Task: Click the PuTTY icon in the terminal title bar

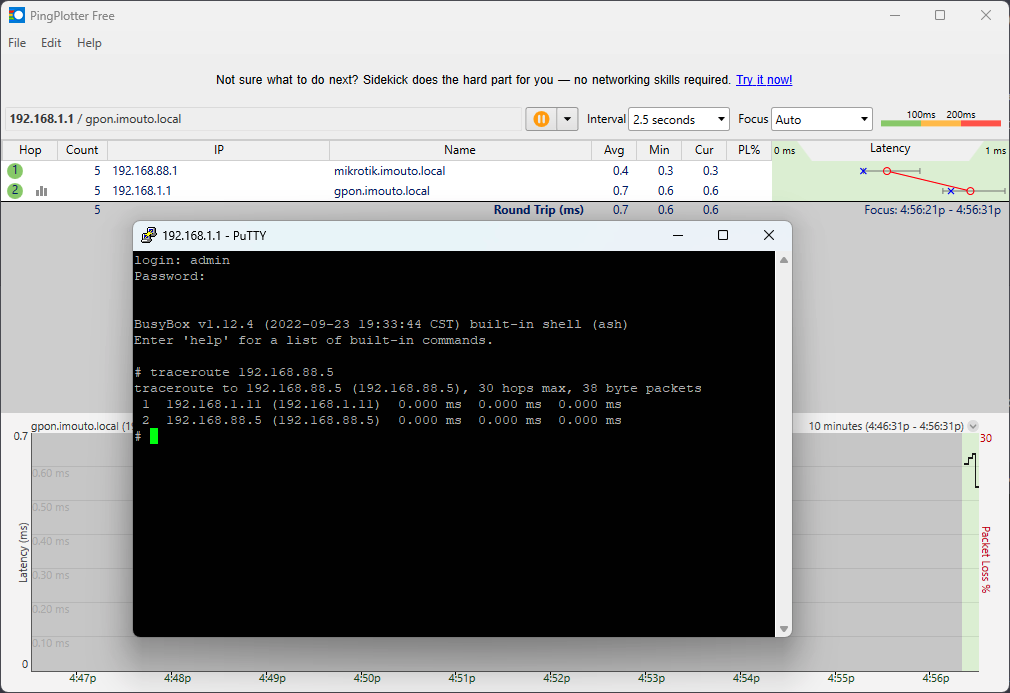Action: pyautogui.click(x=149, y=235)
